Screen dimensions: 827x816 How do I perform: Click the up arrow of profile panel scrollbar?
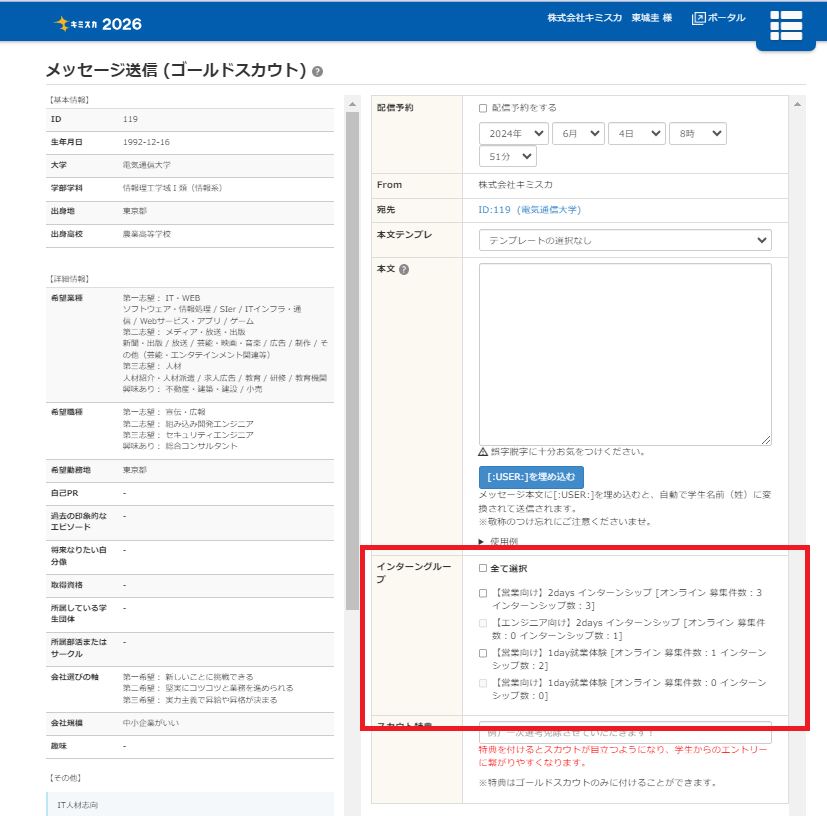click(352, 104)
